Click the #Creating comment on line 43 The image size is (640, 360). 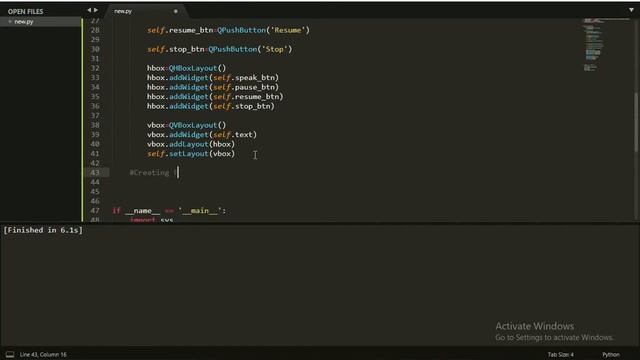(x=153, y=173)
